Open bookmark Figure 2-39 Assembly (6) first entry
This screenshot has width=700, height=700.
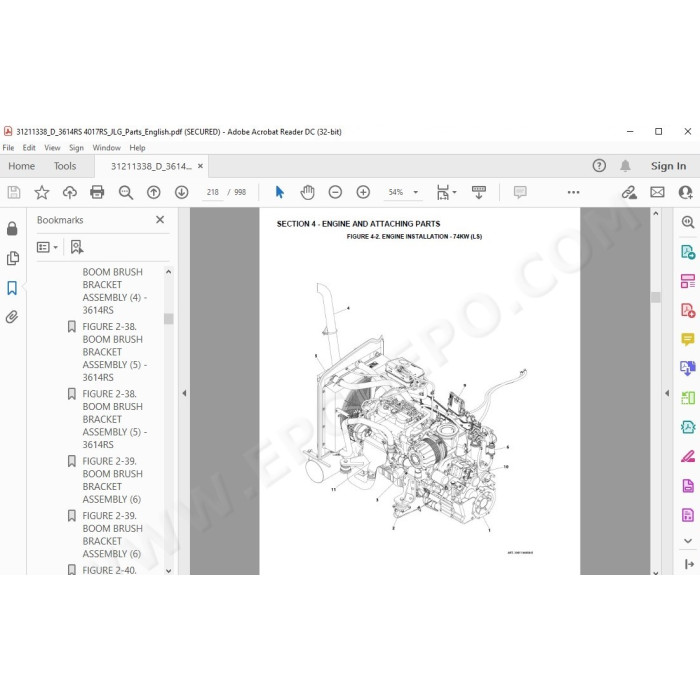pos(112,480)
